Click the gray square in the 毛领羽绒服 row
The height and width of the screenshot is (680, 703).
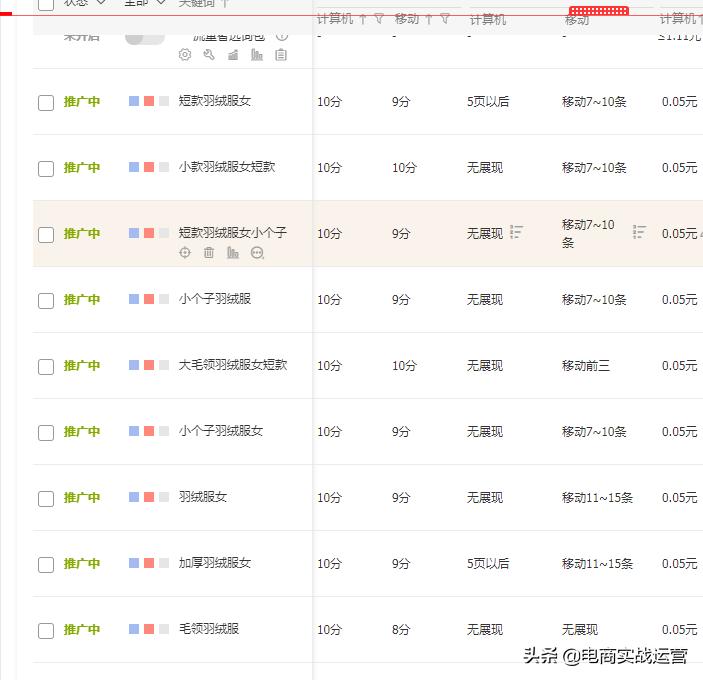[x=164, y=629]
